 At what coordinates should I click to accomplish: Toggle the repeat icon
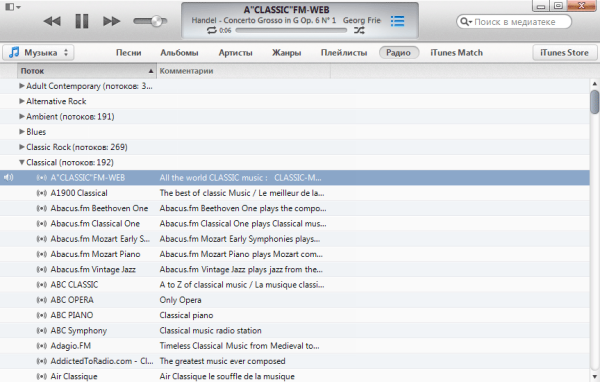pyautogui.click(x=212, y=30)
